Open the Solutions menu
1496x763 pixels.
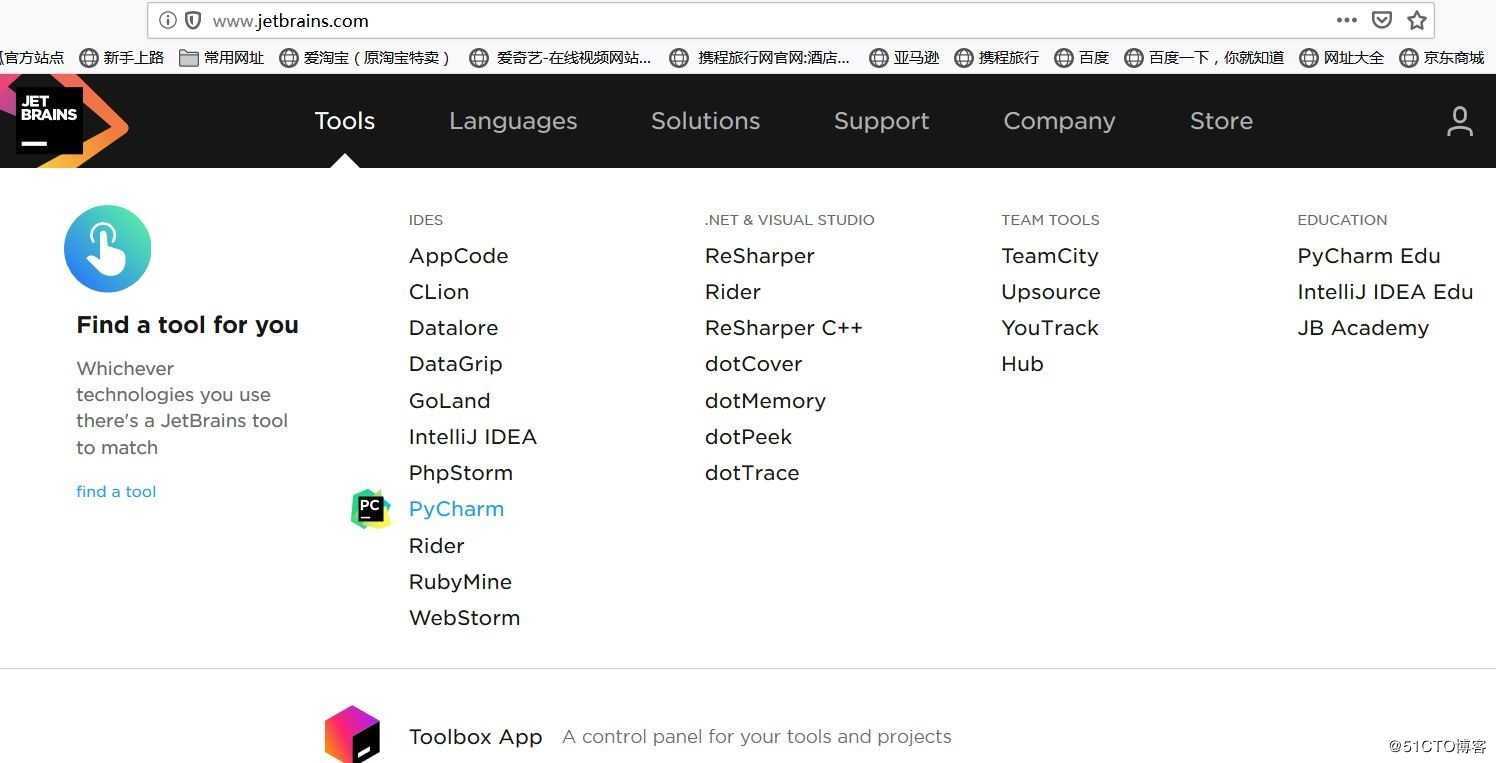[706, 121]
